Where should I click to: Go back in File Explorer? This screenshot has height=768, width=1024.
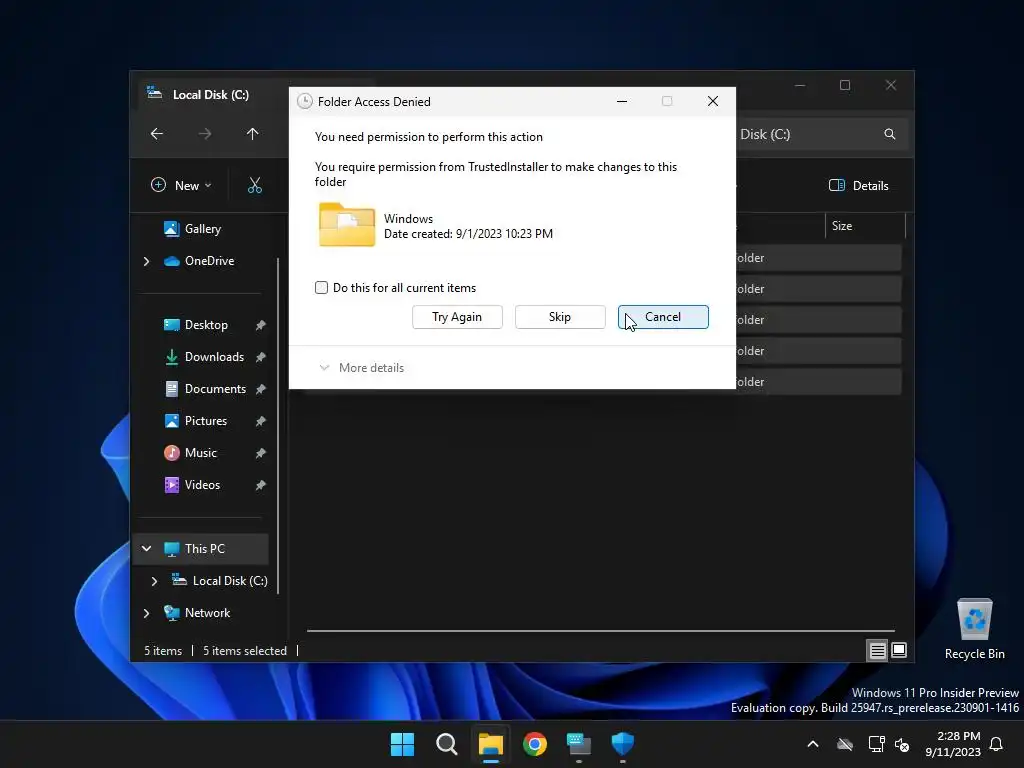tap(157, 134)
